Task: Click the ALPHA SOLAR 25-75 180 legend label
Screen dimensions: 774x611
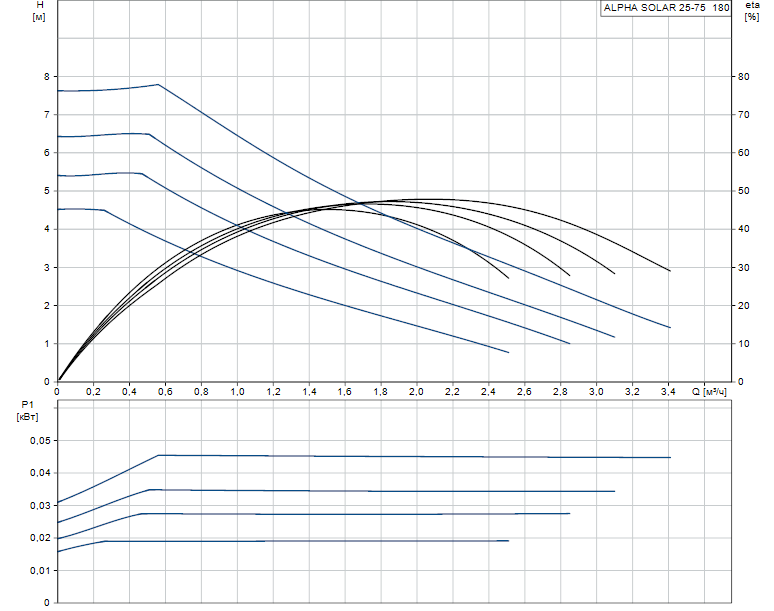Action: tap(666, 8)
